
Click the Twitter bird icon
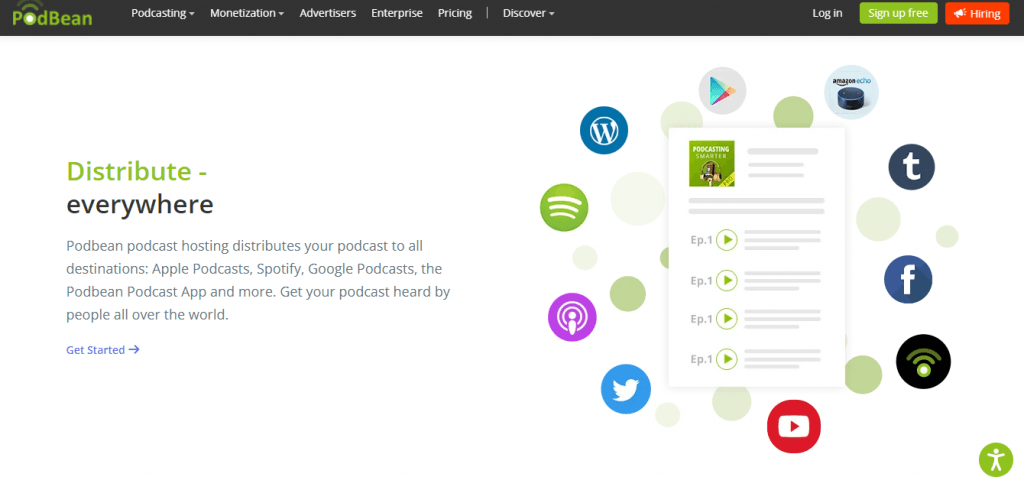(x=626, y=389)
